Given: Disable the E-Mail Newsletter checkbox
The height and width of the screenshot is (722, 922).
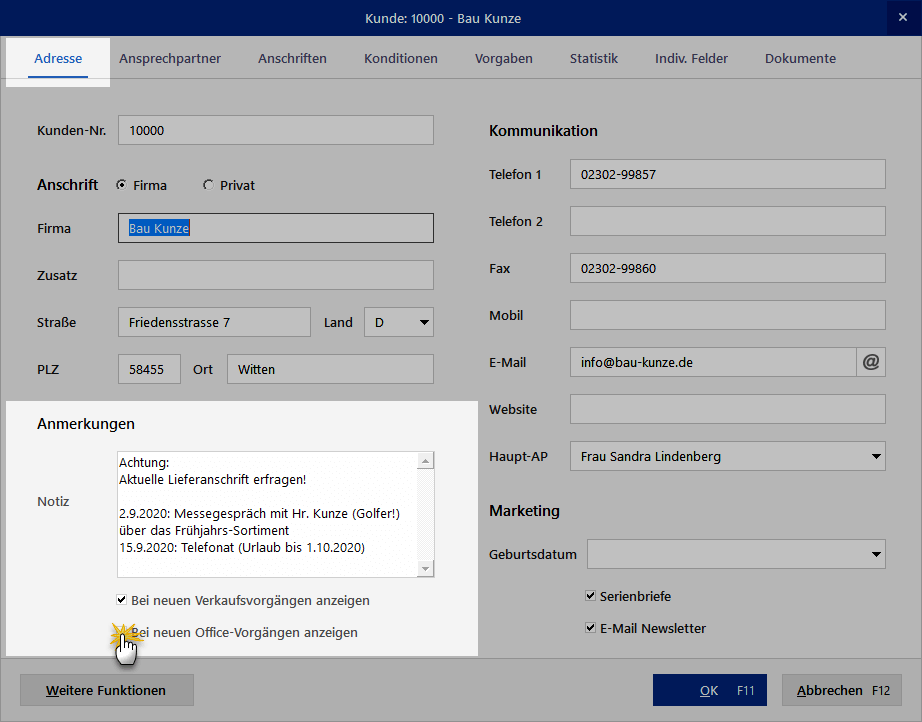Looking at the screenshot, I should (x=591, y=629).
